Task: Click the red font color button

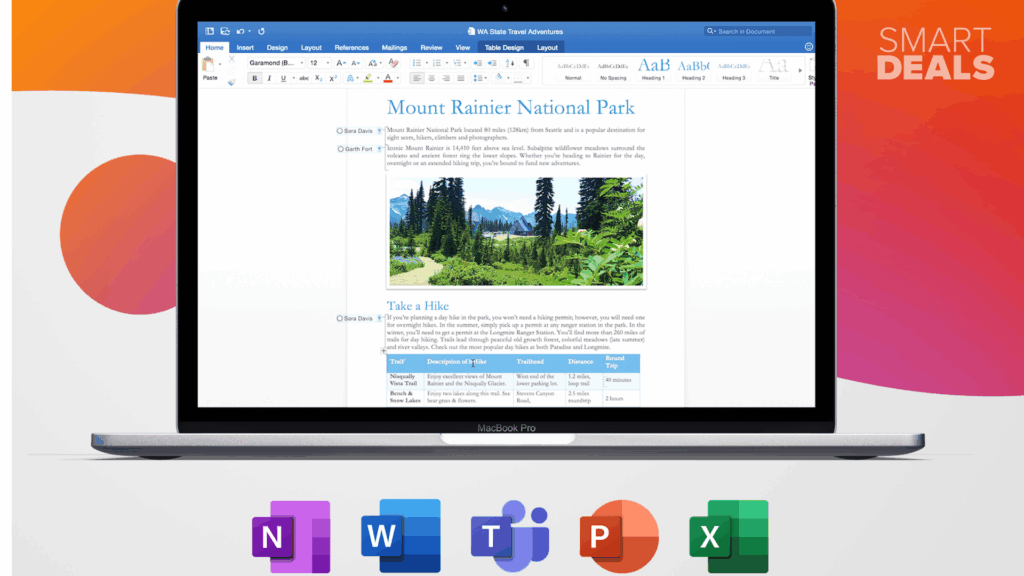Action: tap(388, 78)
